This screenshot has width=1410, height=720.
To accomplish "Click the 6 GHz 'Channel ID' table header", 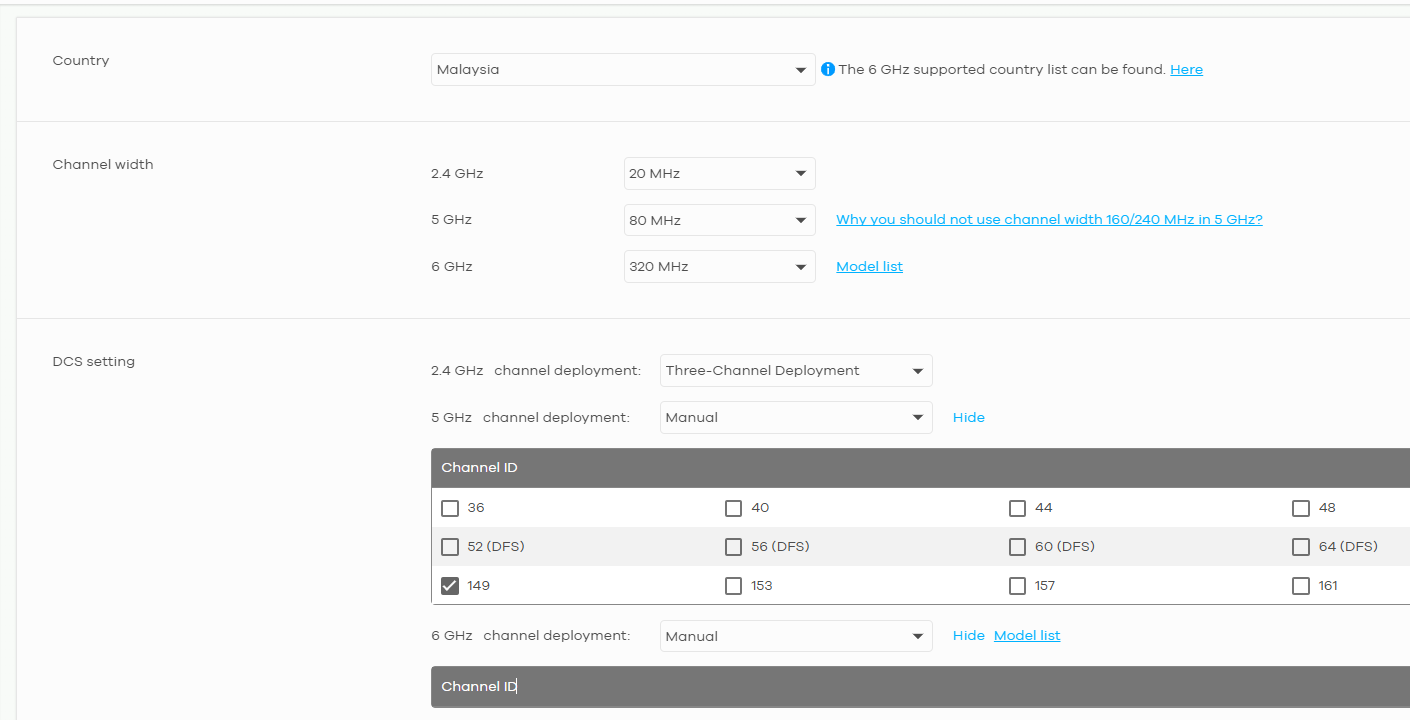I will click(920, 687).
